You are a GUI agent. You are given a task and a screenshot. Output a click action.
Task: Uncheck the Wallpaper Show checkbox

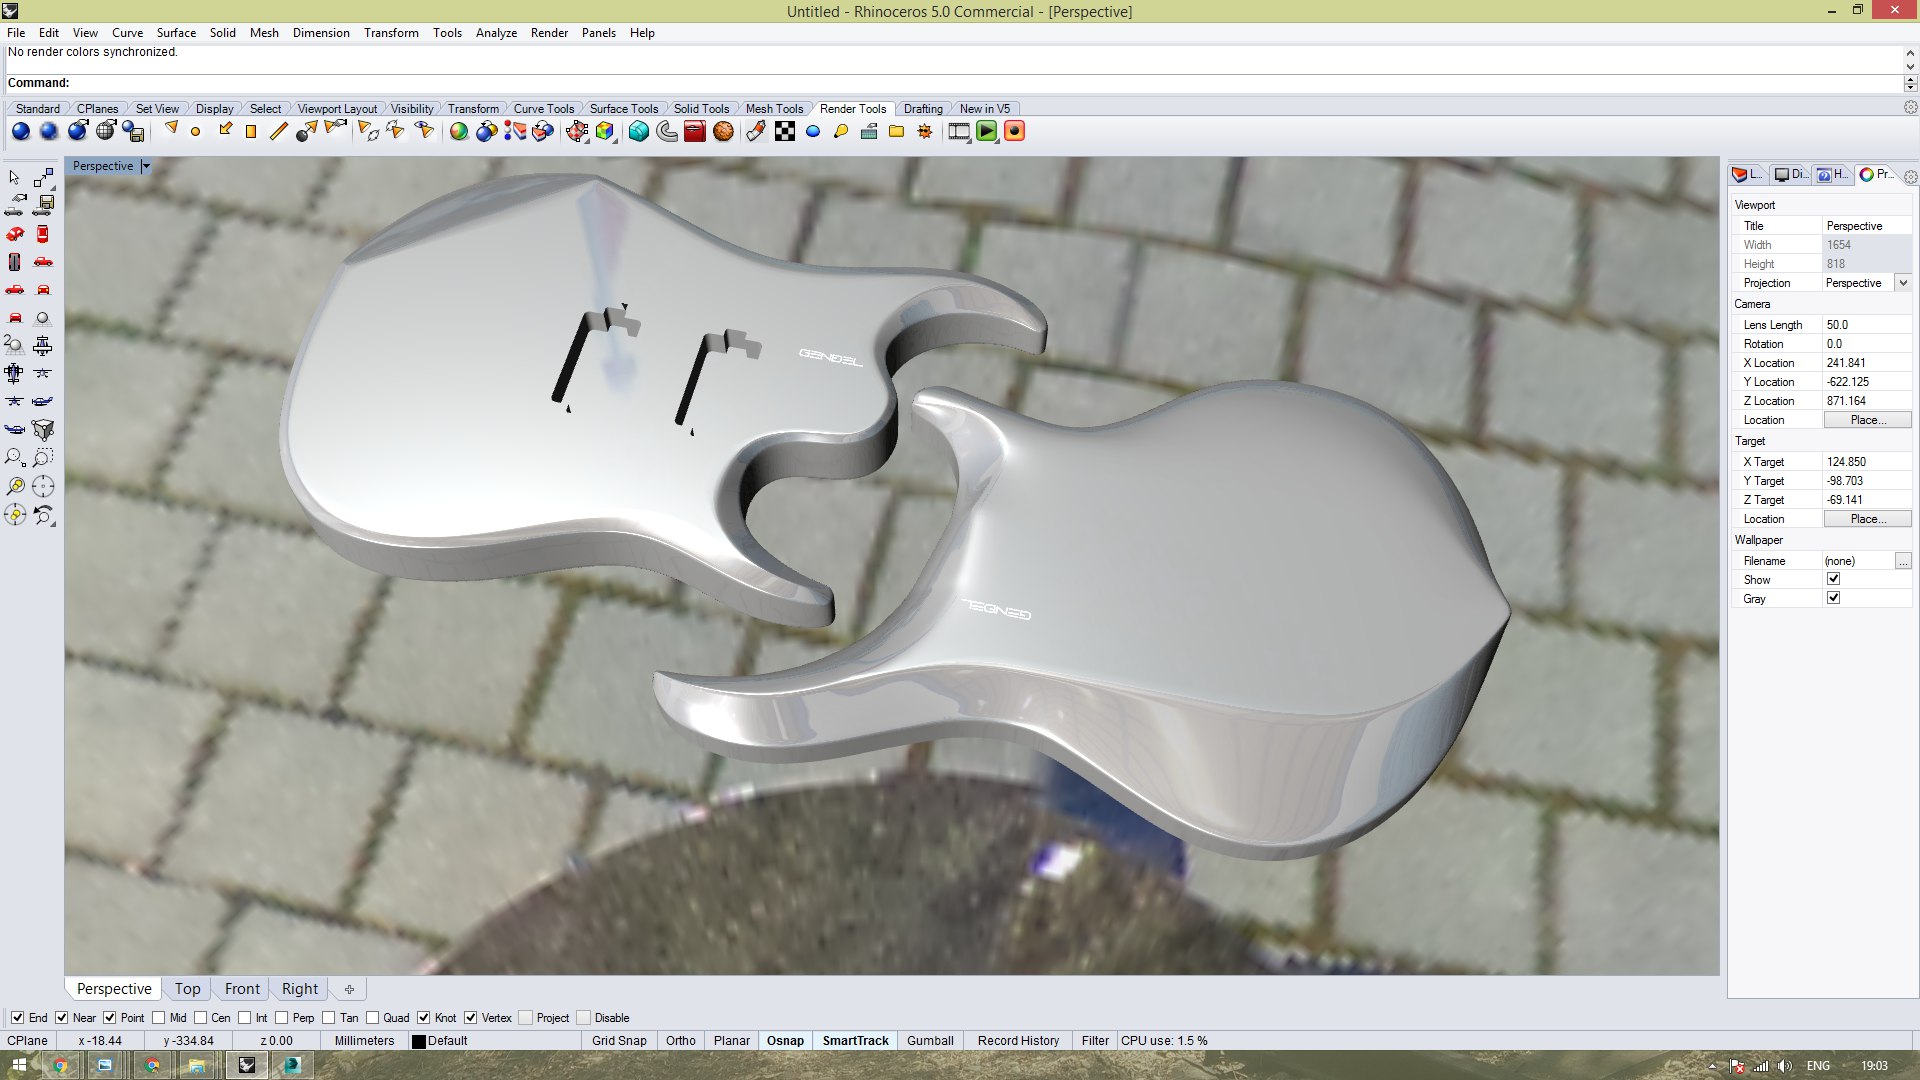tap(1833, 579)
